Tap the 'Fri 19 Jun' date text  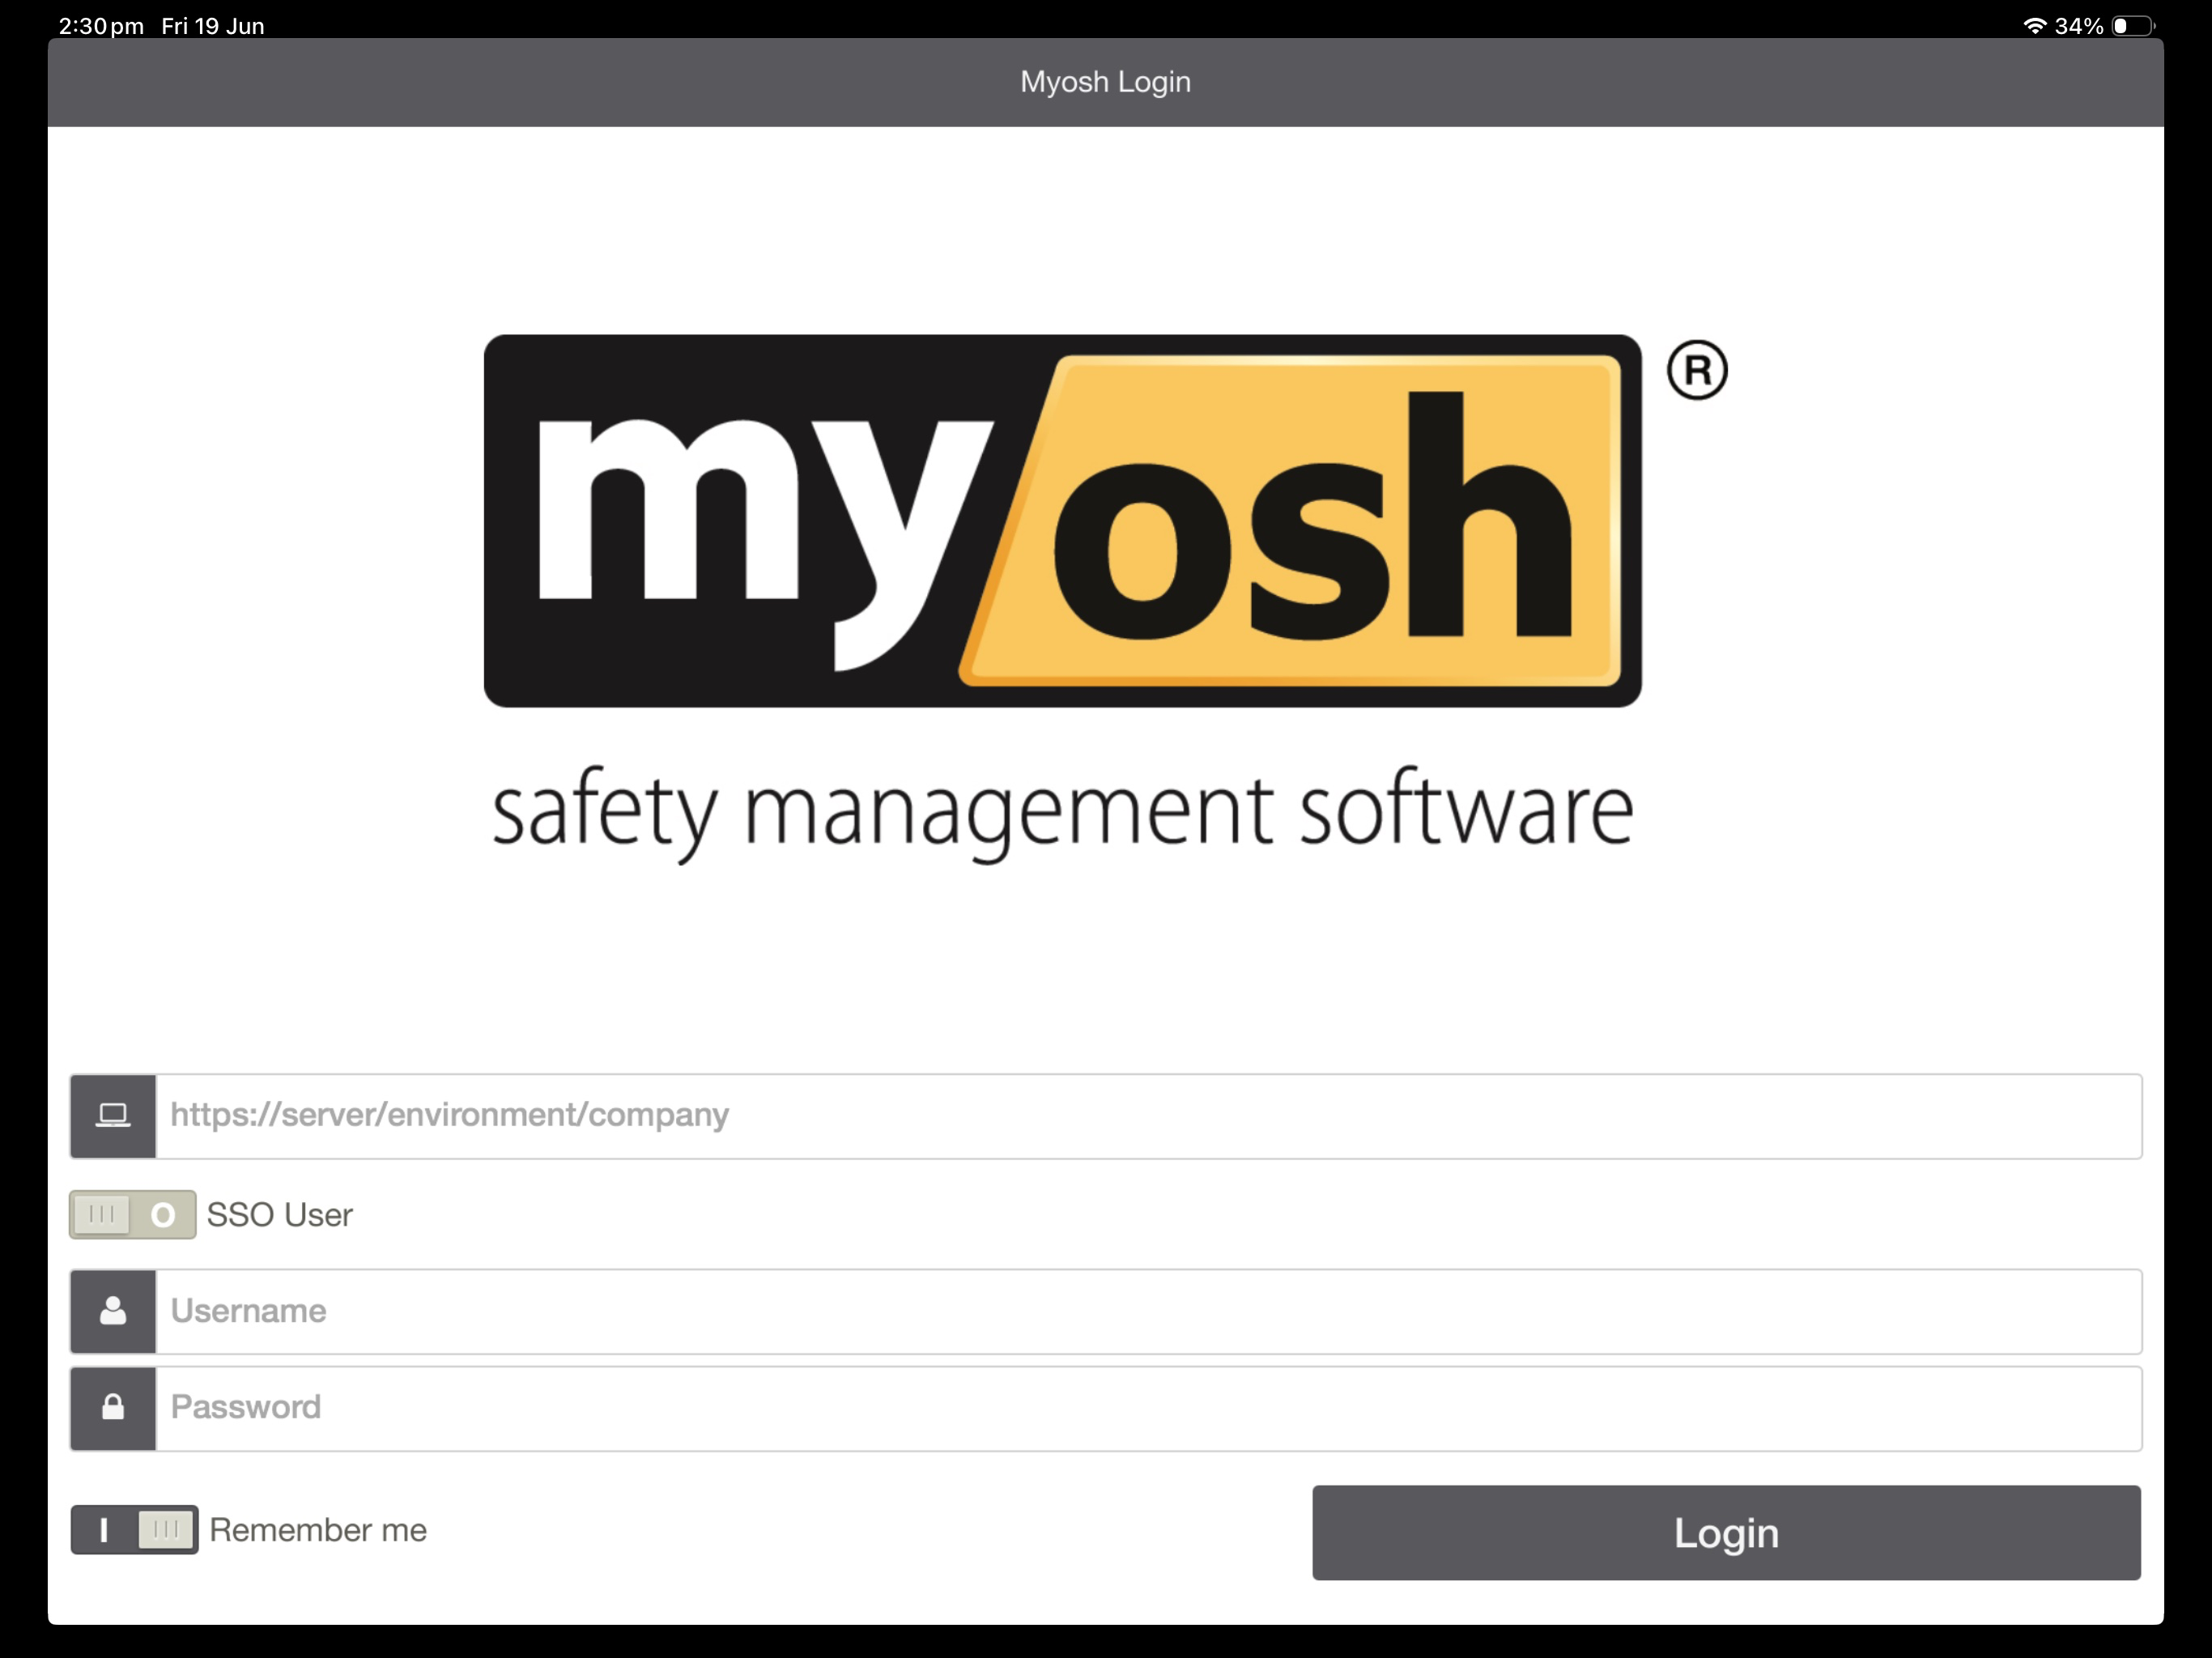(x=213, y=26)
